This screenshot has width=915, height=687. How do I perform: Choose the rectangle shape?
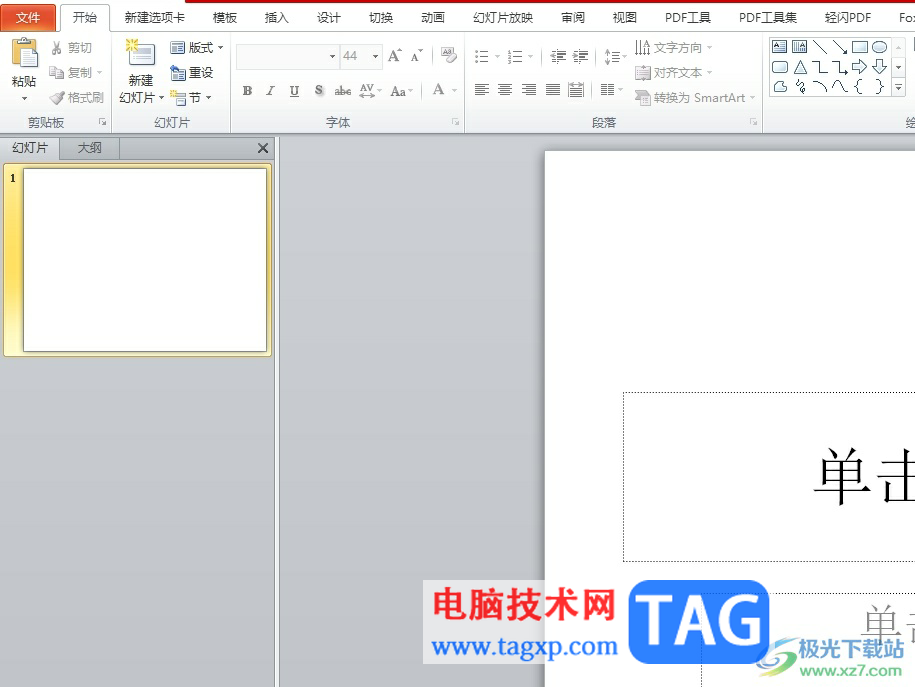pyautogui.click(x=860, y=47)
